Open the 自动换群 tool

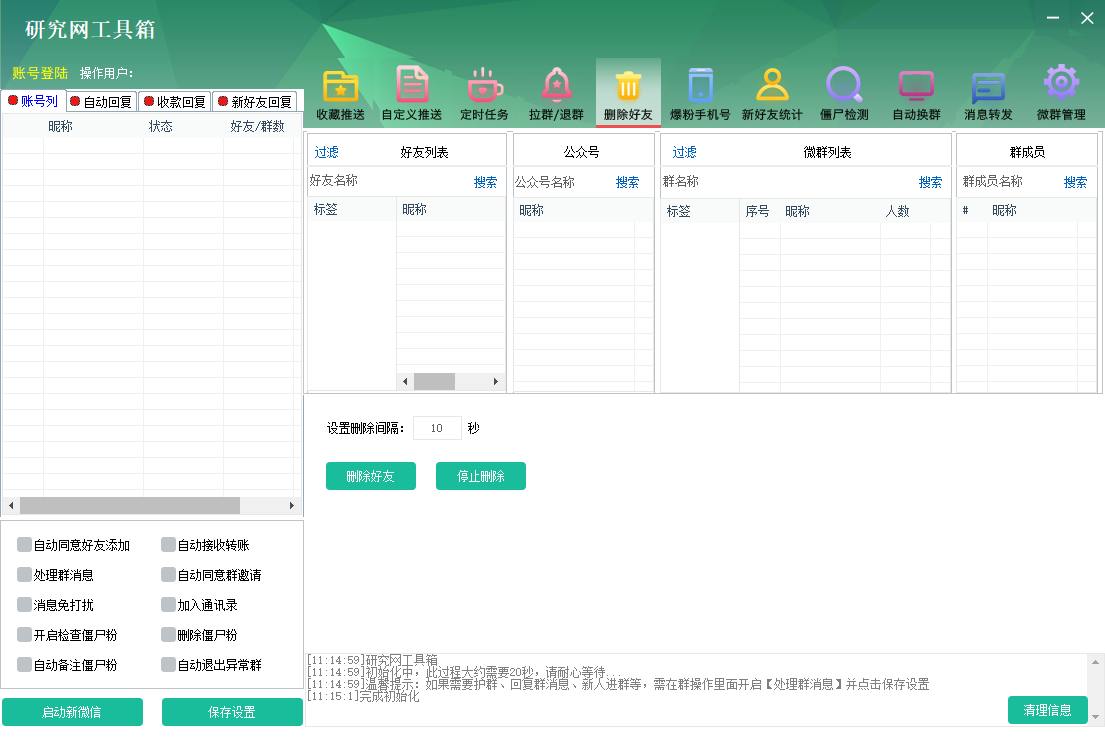pyautogui.click(x=917, y=91)
